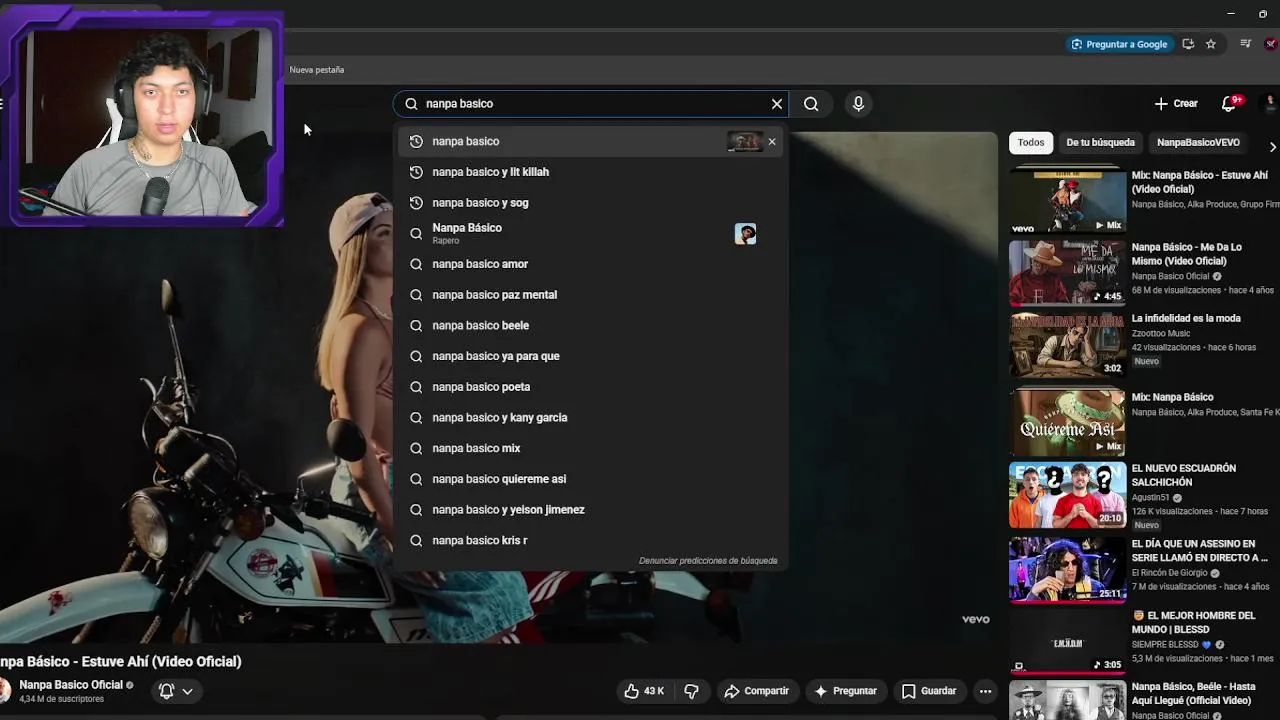Save video with Guardar button
1280x720 pixels.
[x=929, y=691]
